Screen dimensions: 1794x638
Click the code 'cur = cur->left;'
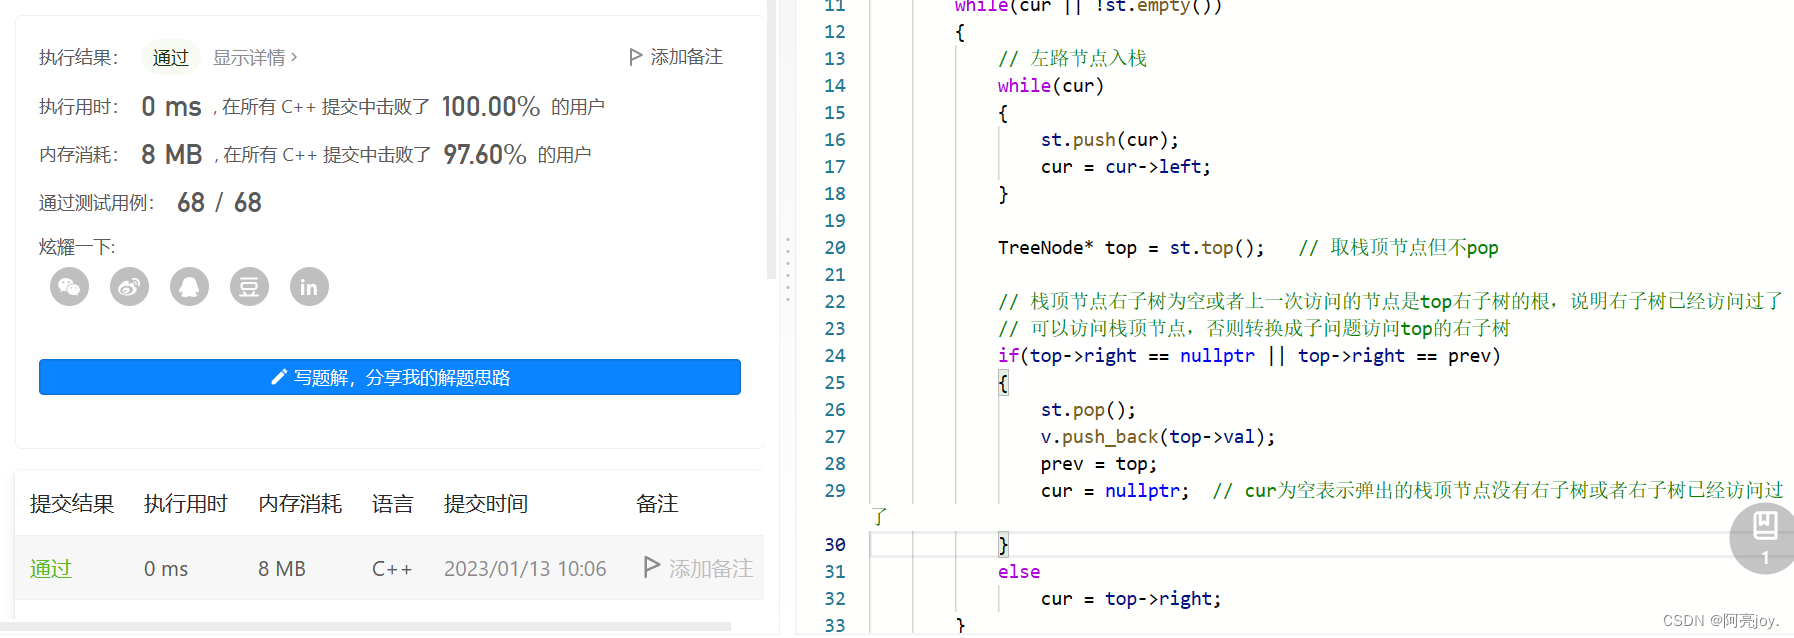(x=1126, y=166)
